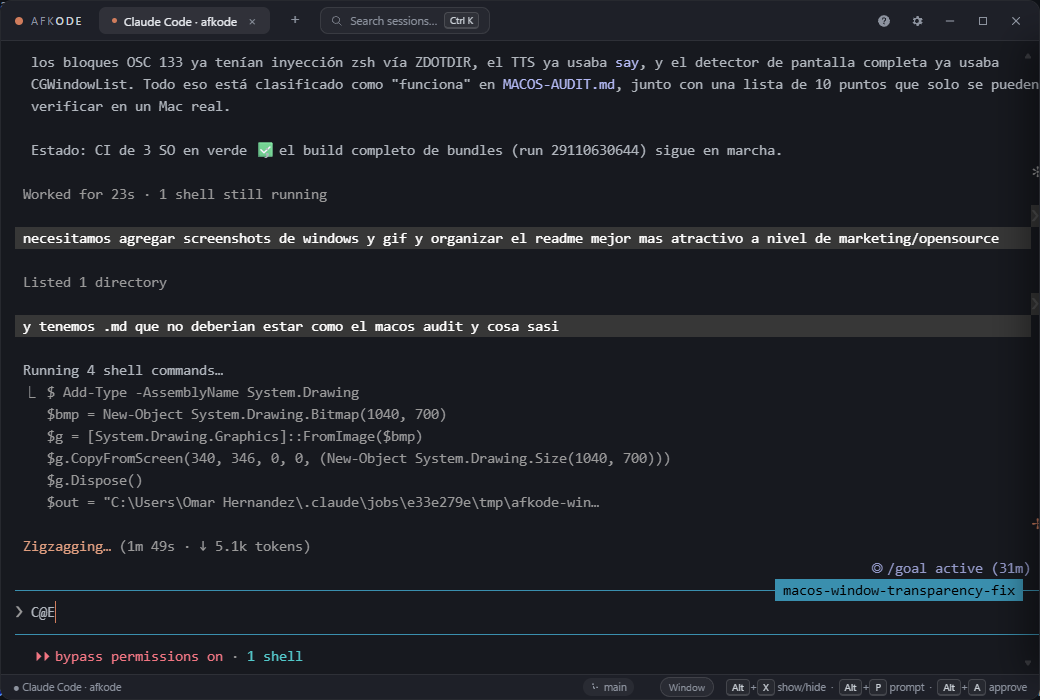Image resolution: width=1040 pixels, height=700 pixels.
Task: Click the AFKODE logo
Action: click(48, 21)
